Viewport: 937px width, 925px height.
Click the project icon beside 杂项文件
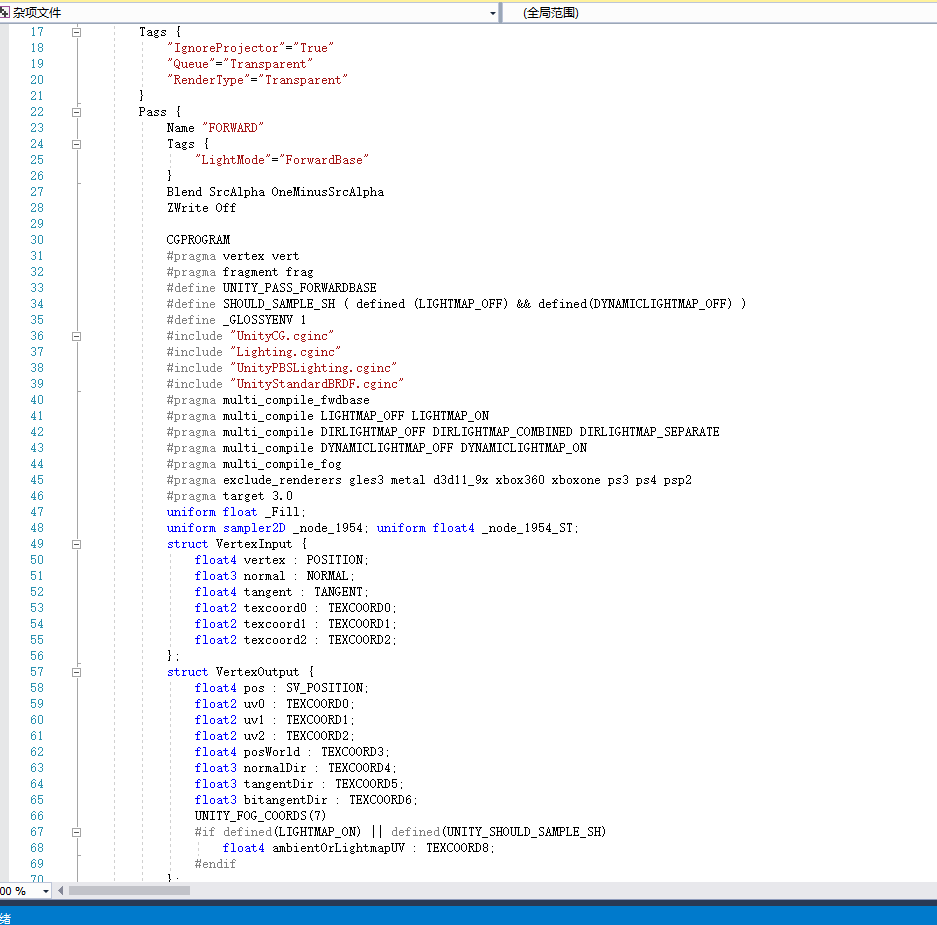click(5, 13)
